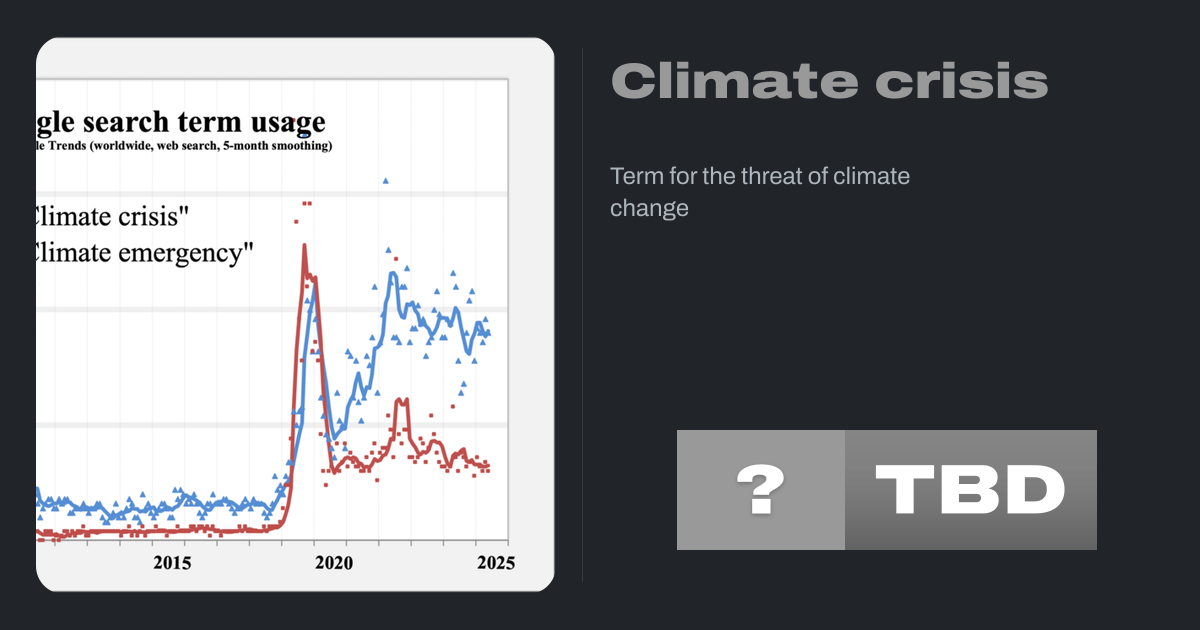Click the chart subtitle about 5-month smoothing
Viewport: 1200px width, 630px height.
point(185,146)
